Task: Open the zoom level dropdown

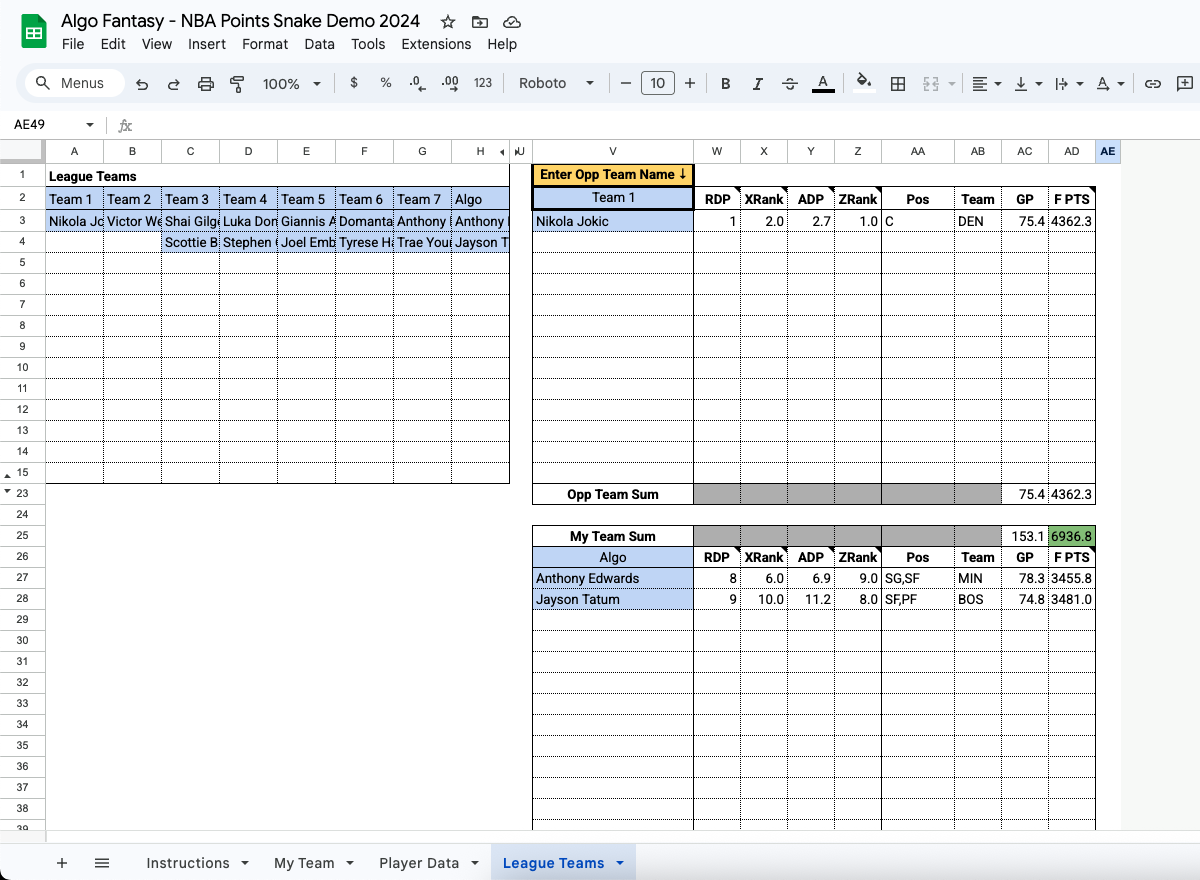Action: pos(291,84)
